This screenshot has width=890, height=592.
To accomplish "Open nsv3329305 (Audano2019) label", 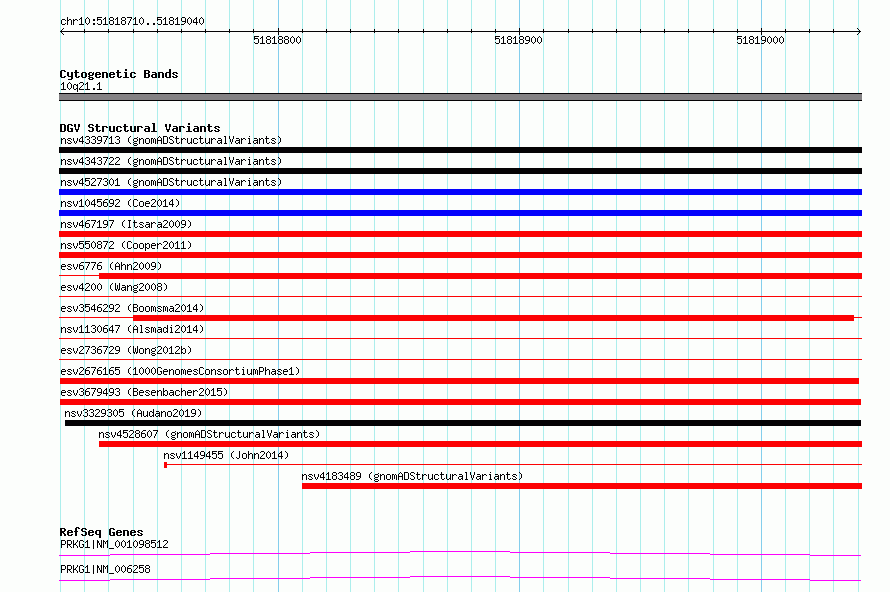I will [x=133, y=413].
